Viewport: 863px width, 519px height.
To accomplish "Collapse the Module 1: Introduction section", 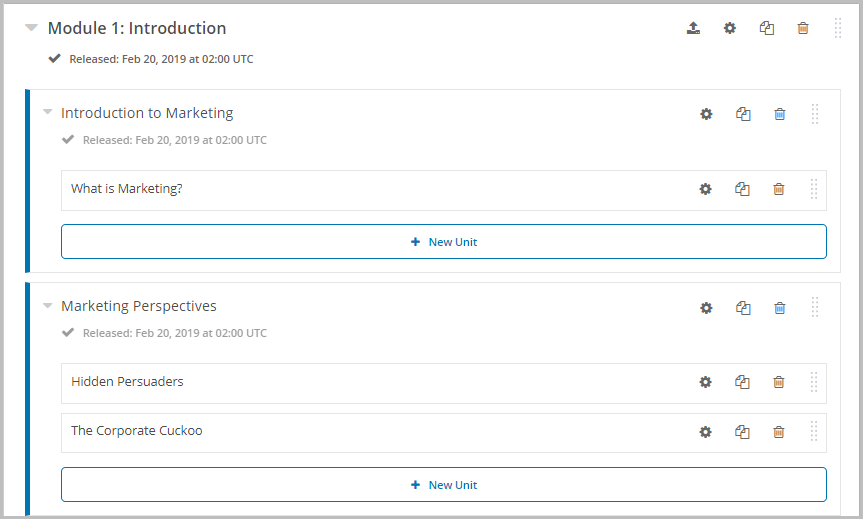I will (x=31, y=28).
